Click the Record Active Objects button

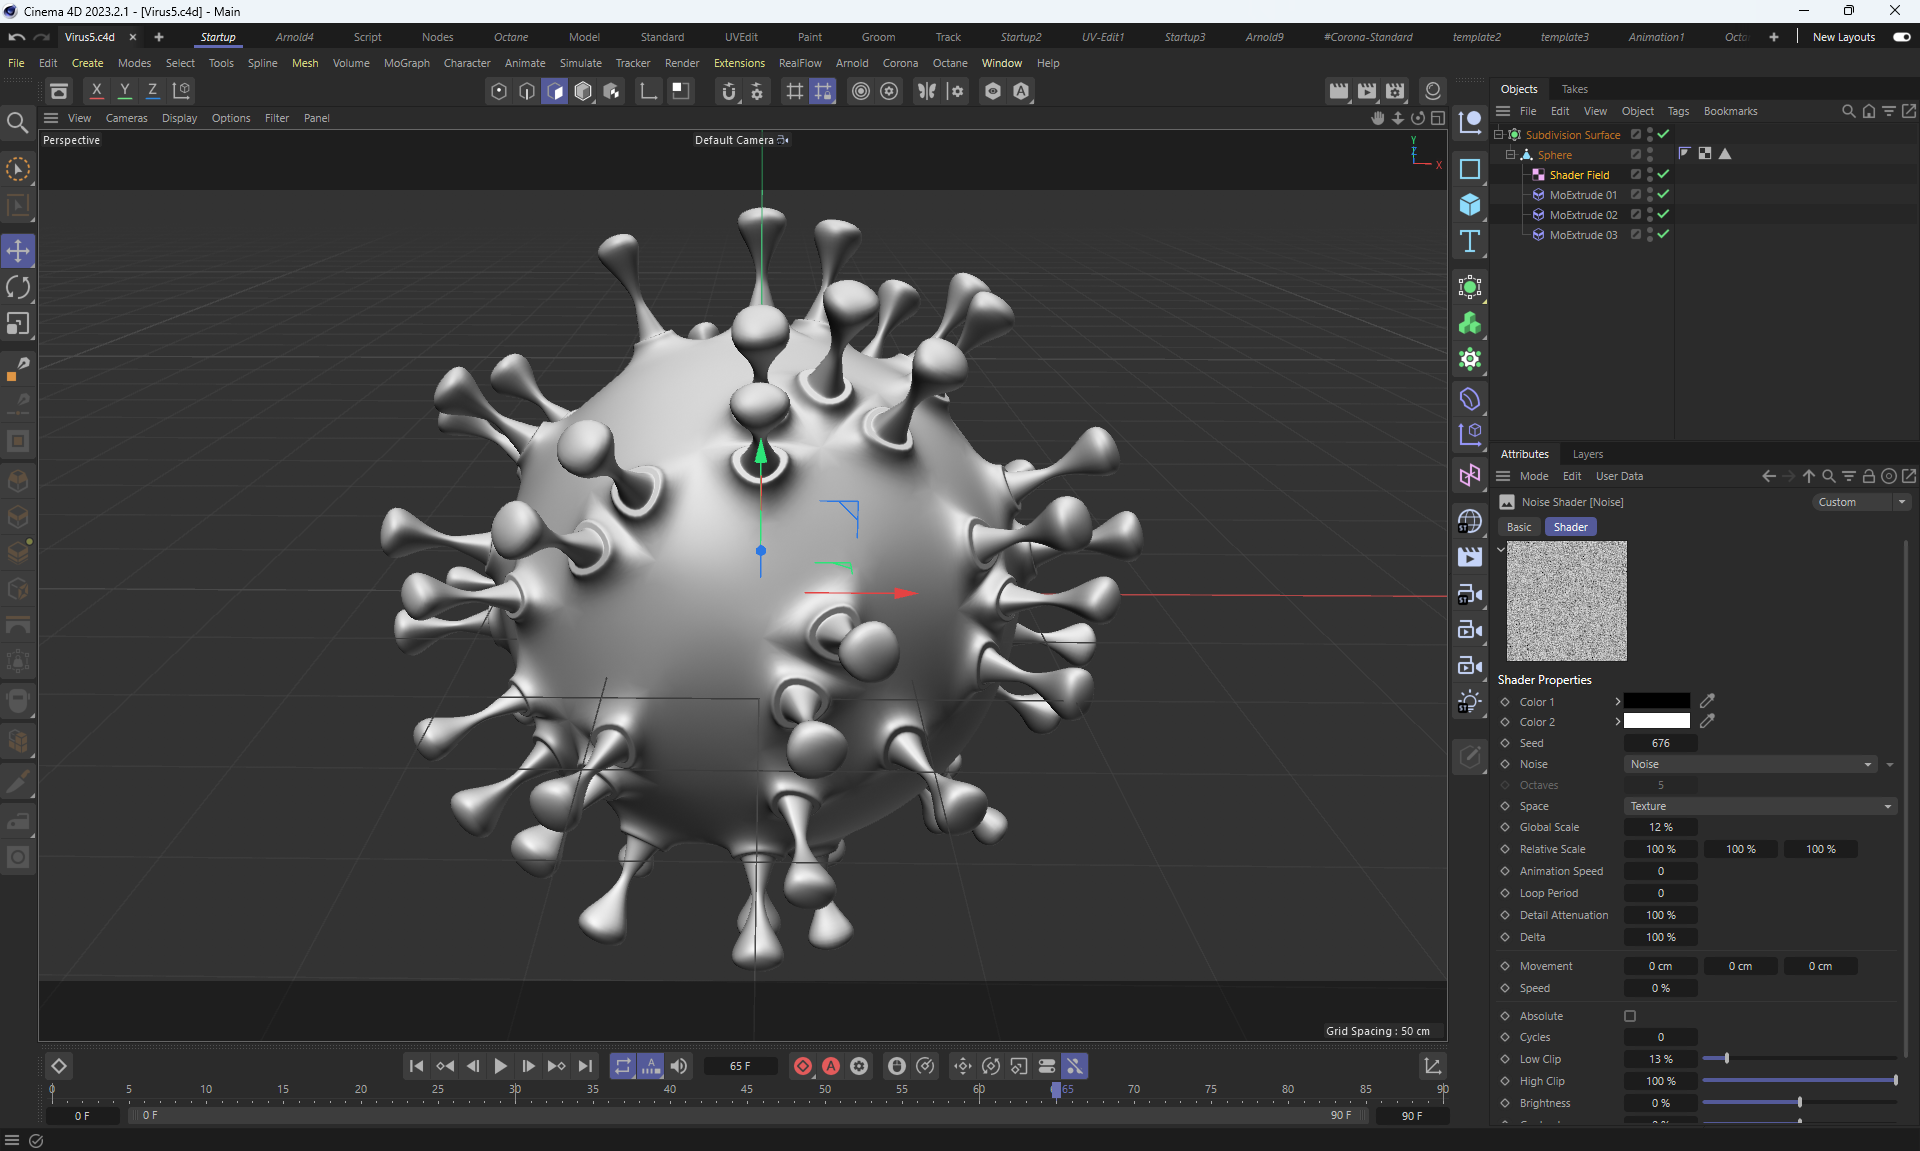click(802, 1066)
